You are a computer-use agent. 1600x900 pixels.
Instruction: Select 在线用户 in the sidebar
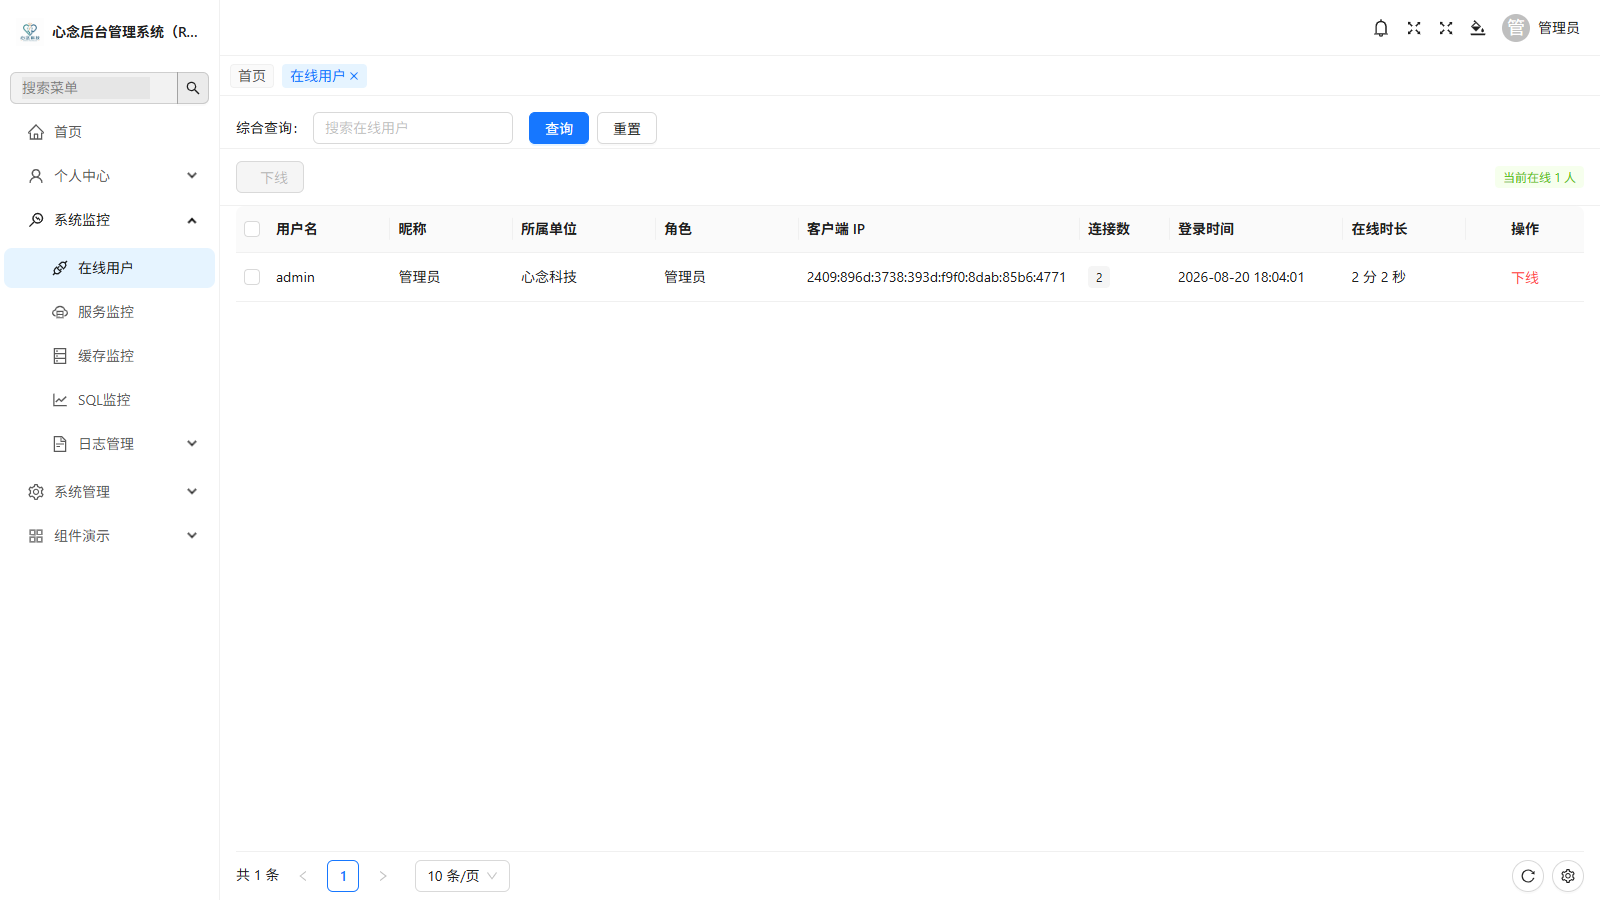pos(110,268)
